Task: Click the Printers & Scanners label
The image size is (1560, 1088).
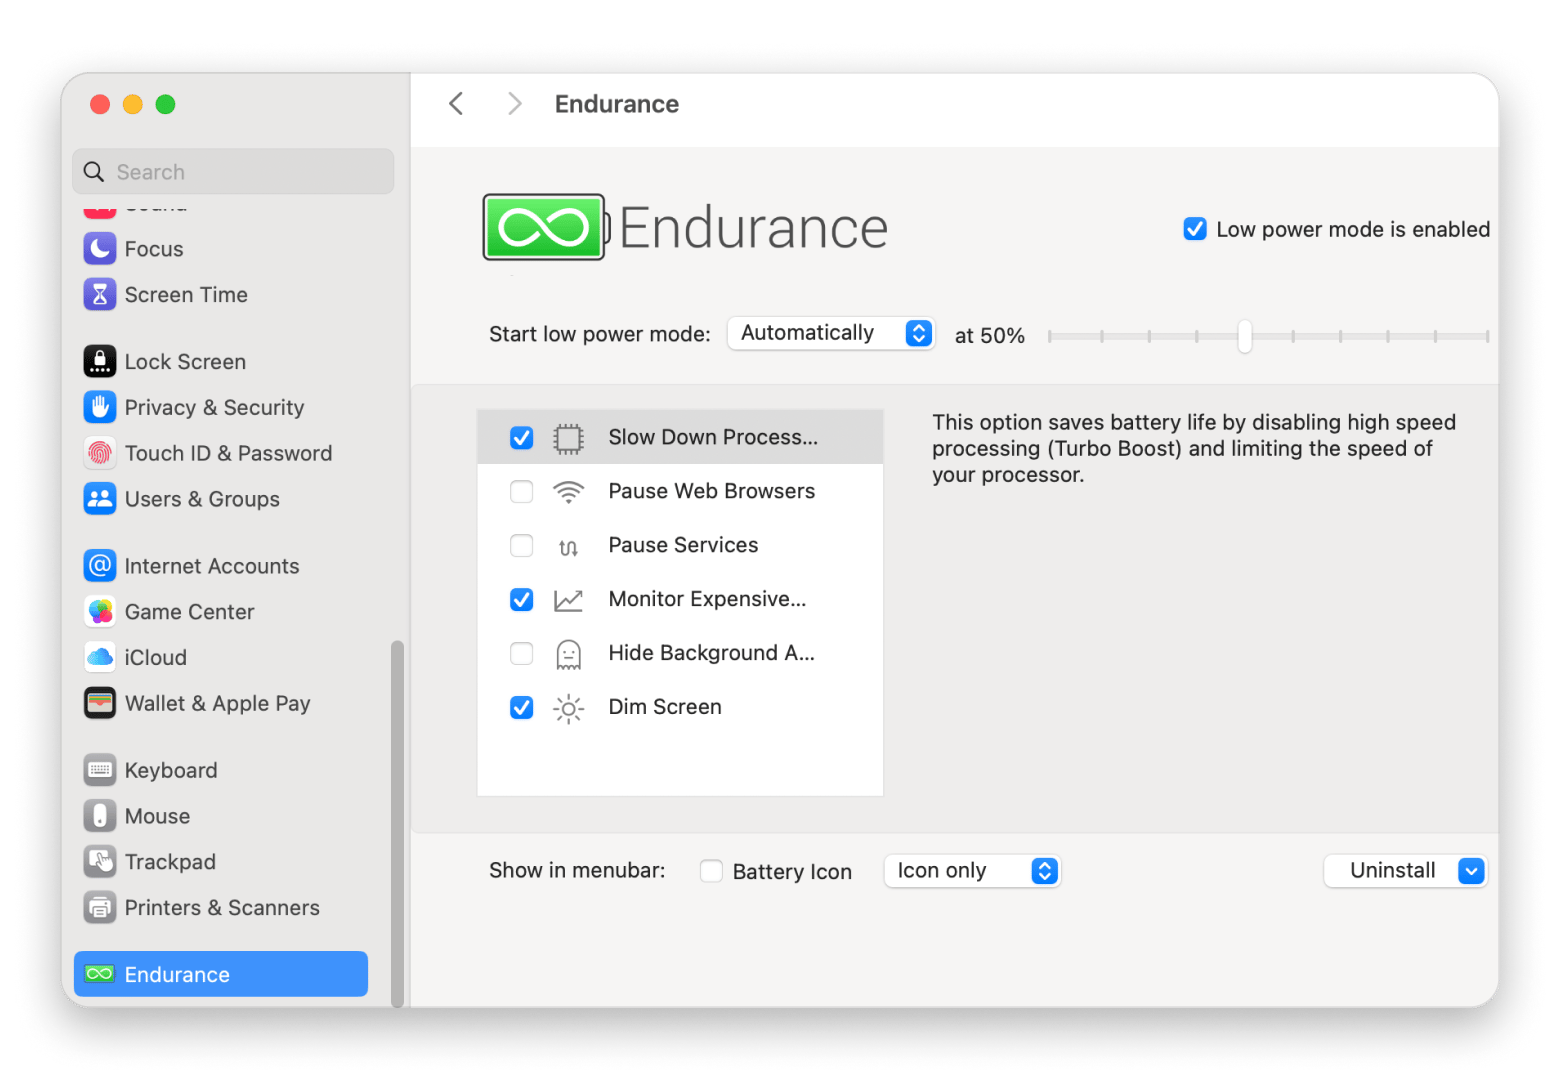Action: pos(222,908)
